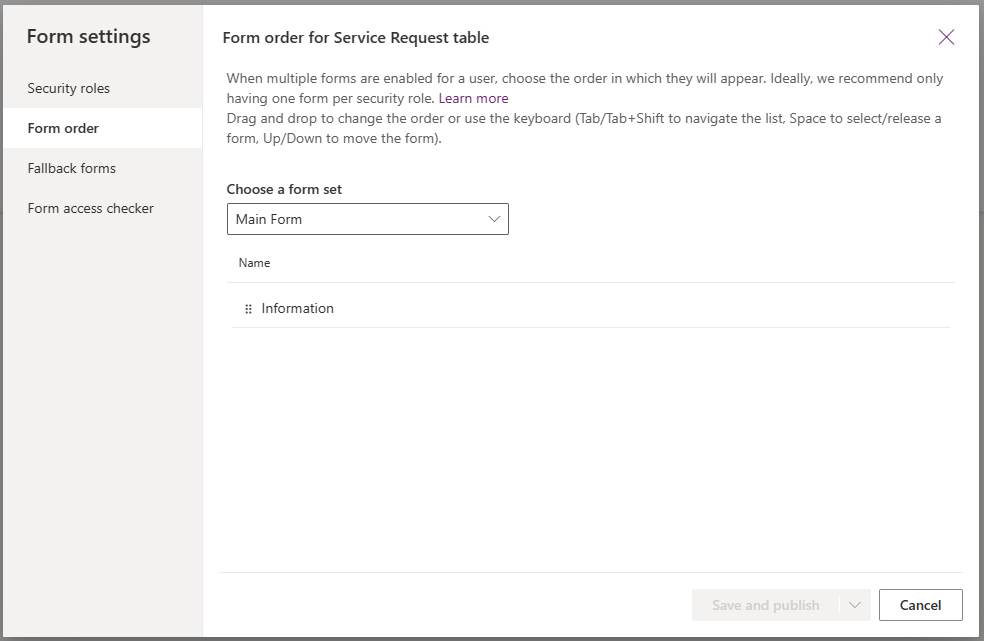Open the Form access checker section
984x641 pixels.
tap(91, 208)
